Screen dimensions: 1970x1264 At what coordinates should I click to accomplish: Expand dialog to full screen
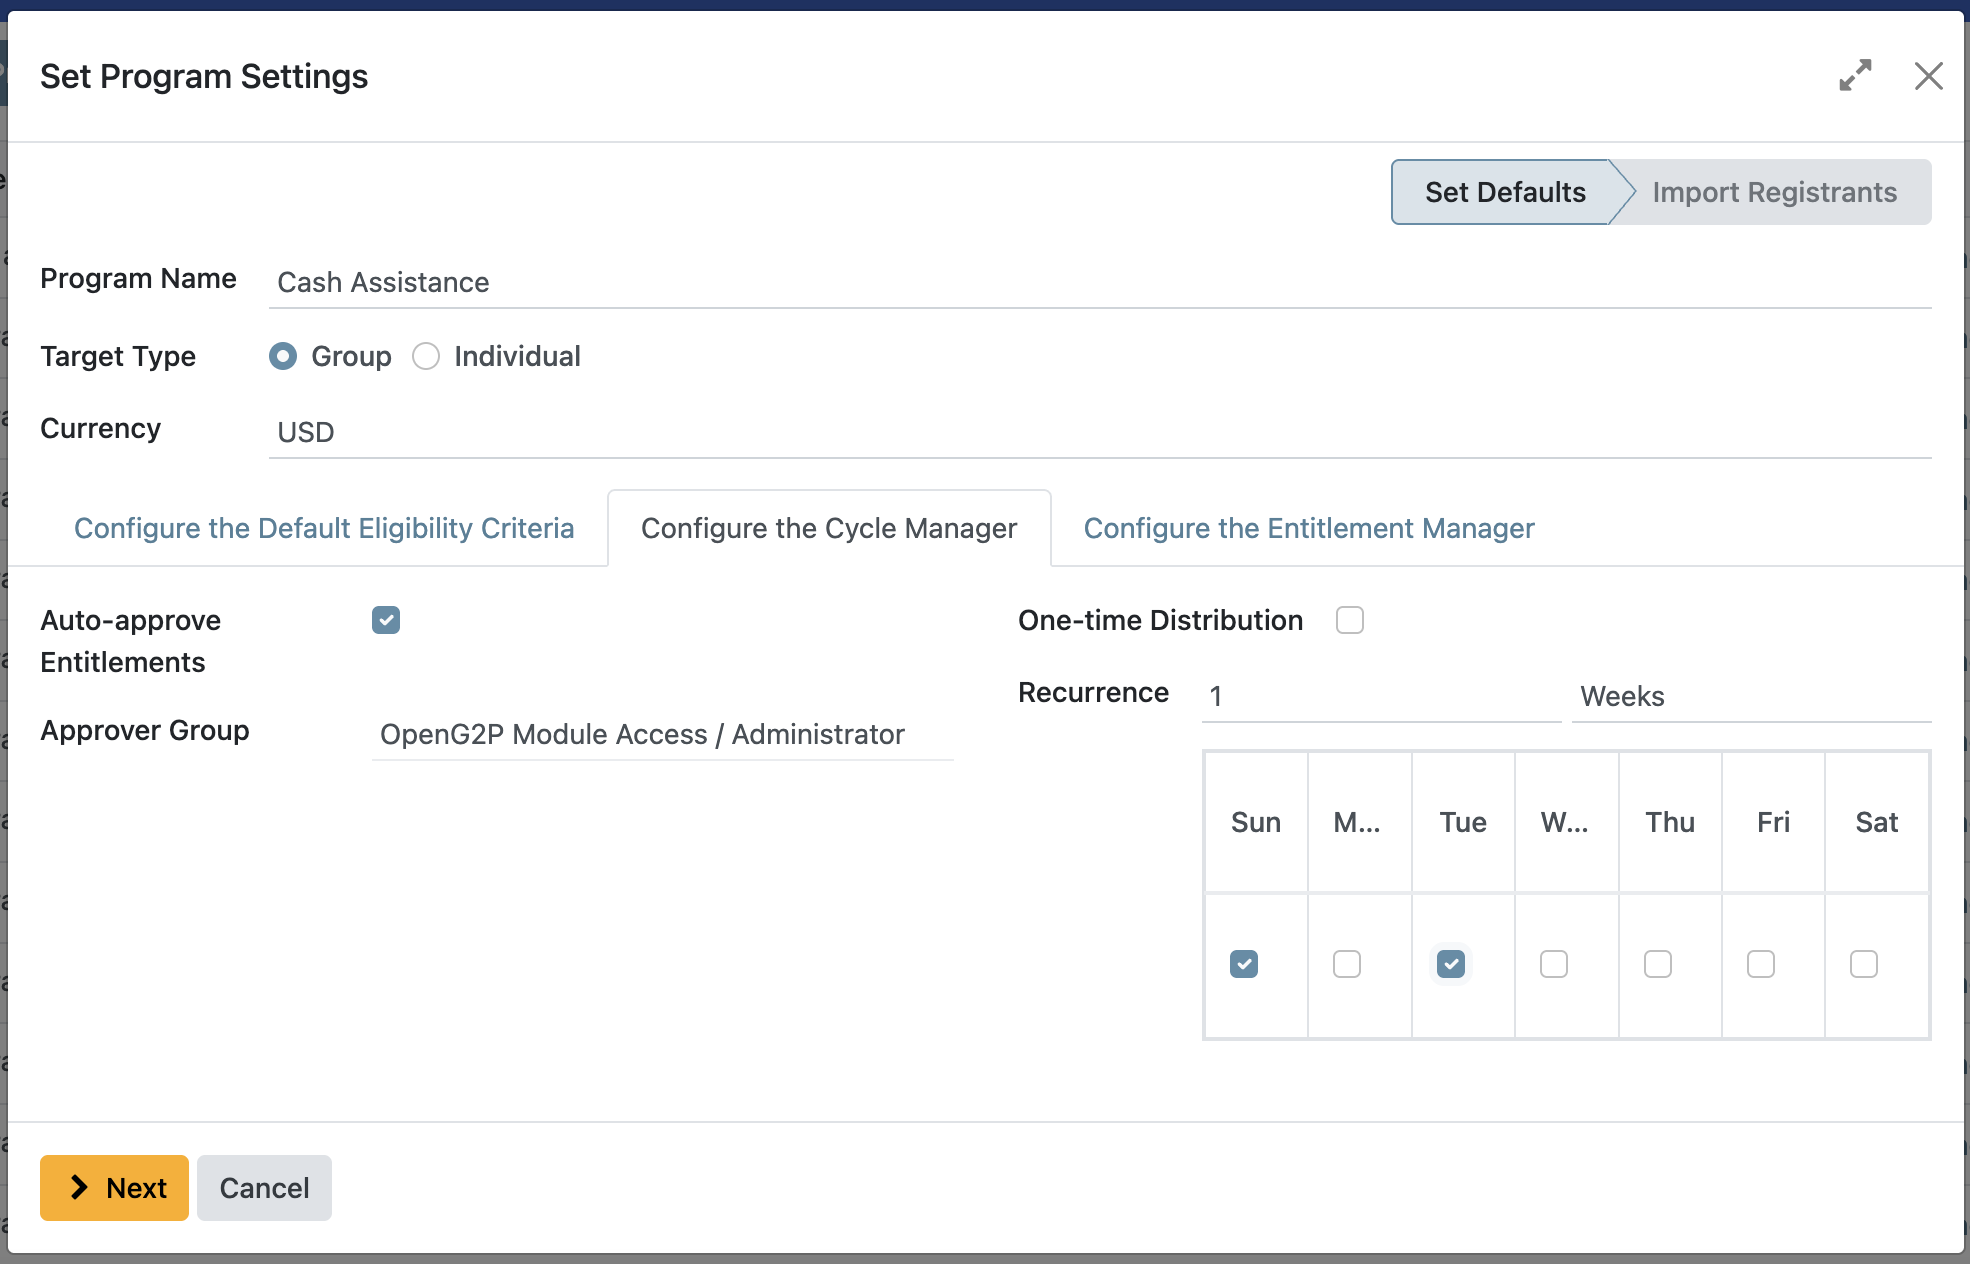pos(1855,76)
